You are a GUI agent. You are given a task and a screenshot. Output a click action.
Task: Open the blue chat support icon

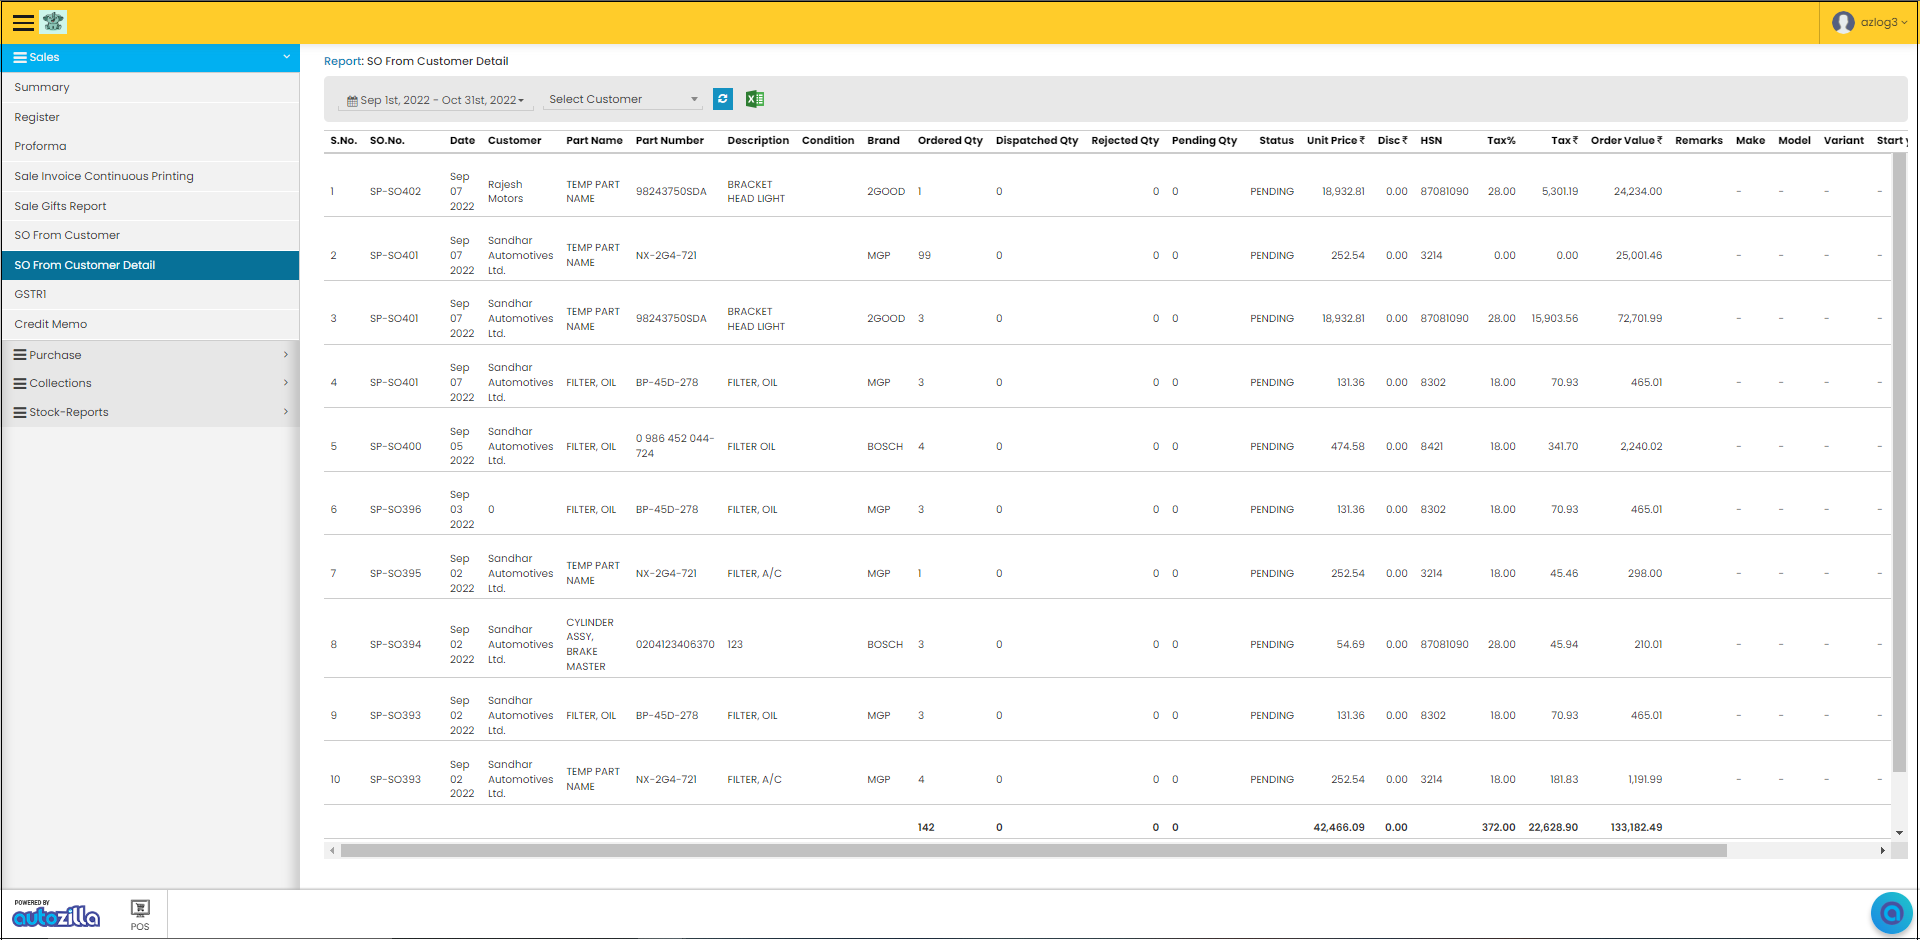(1891, 912)
